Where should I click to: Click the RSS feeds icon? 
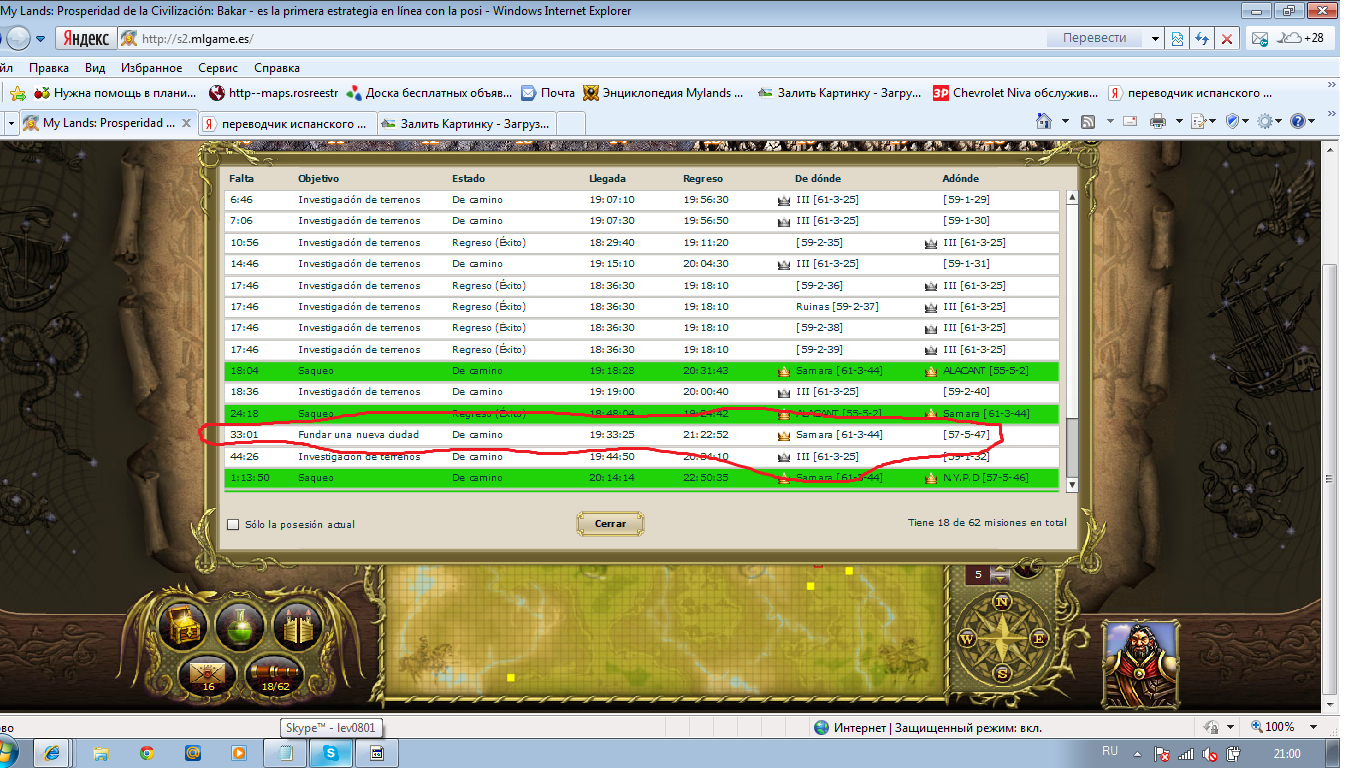pos(1087,121)
